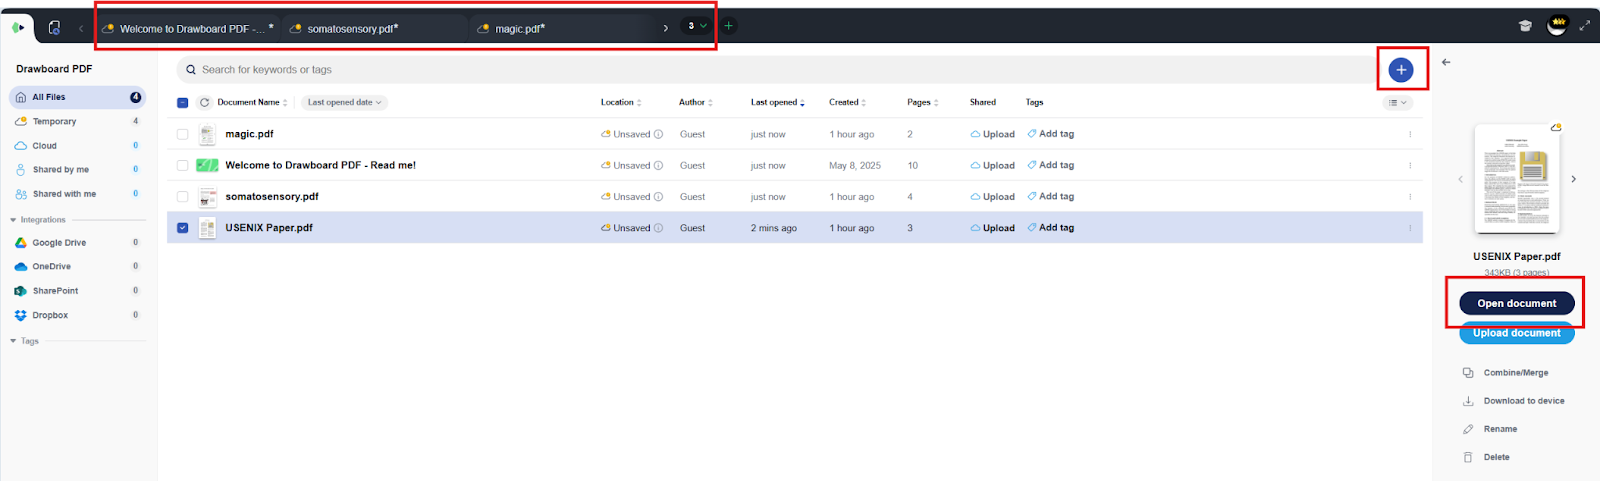1600x481 pixels.
Task: Add a new tab with green plus
Action: tap(728, 26)
